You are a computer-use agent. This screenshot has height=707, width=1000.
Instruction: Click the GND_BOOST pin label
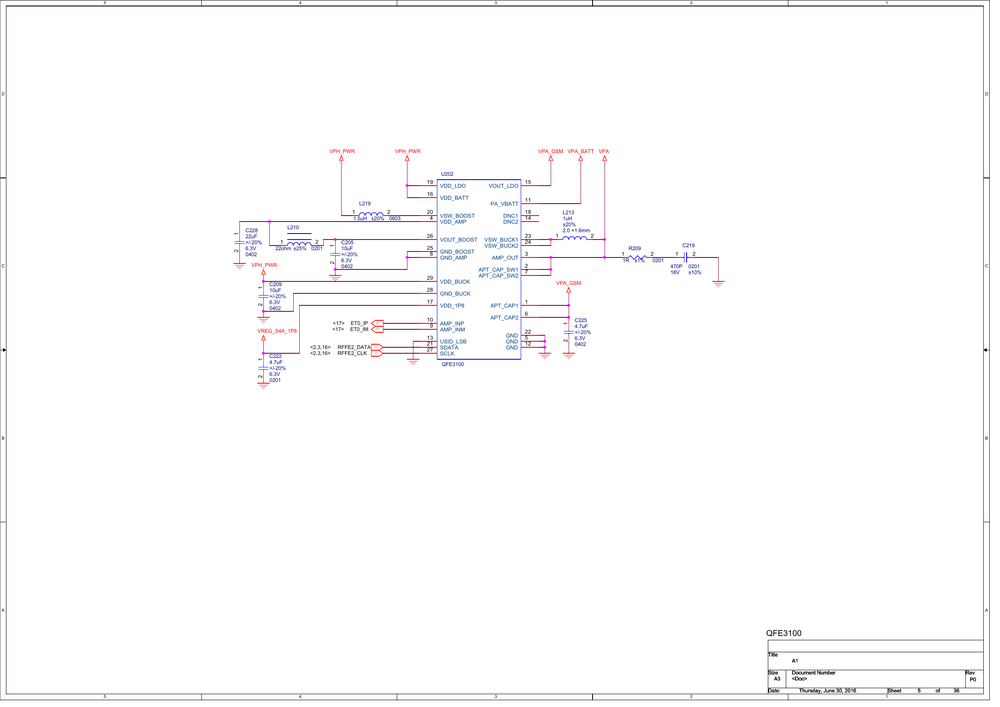(457, 252)
